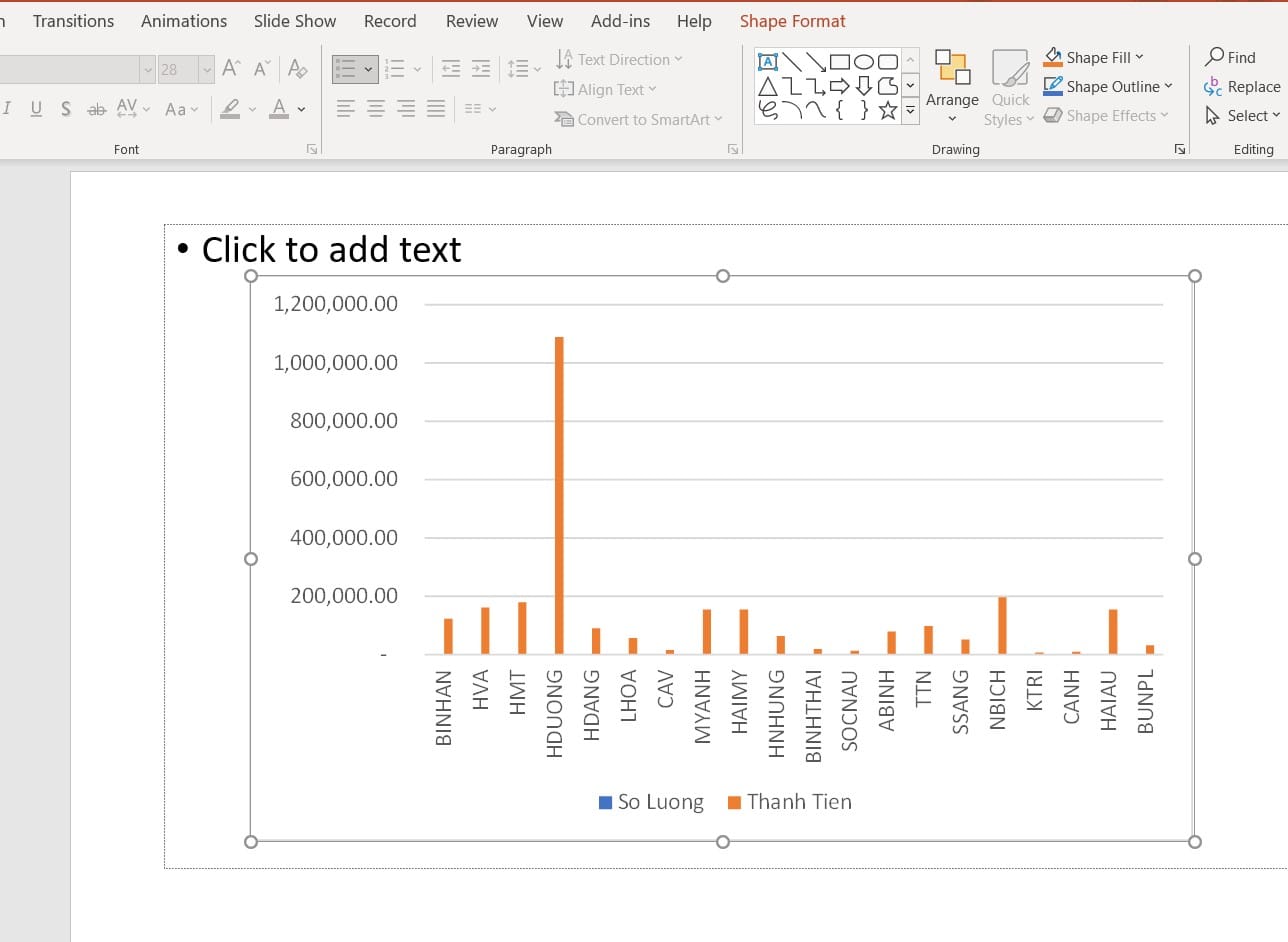Decrease font size with the smaller A
Viewport: 1288px width, 942px height.
[x=263, y=68]
